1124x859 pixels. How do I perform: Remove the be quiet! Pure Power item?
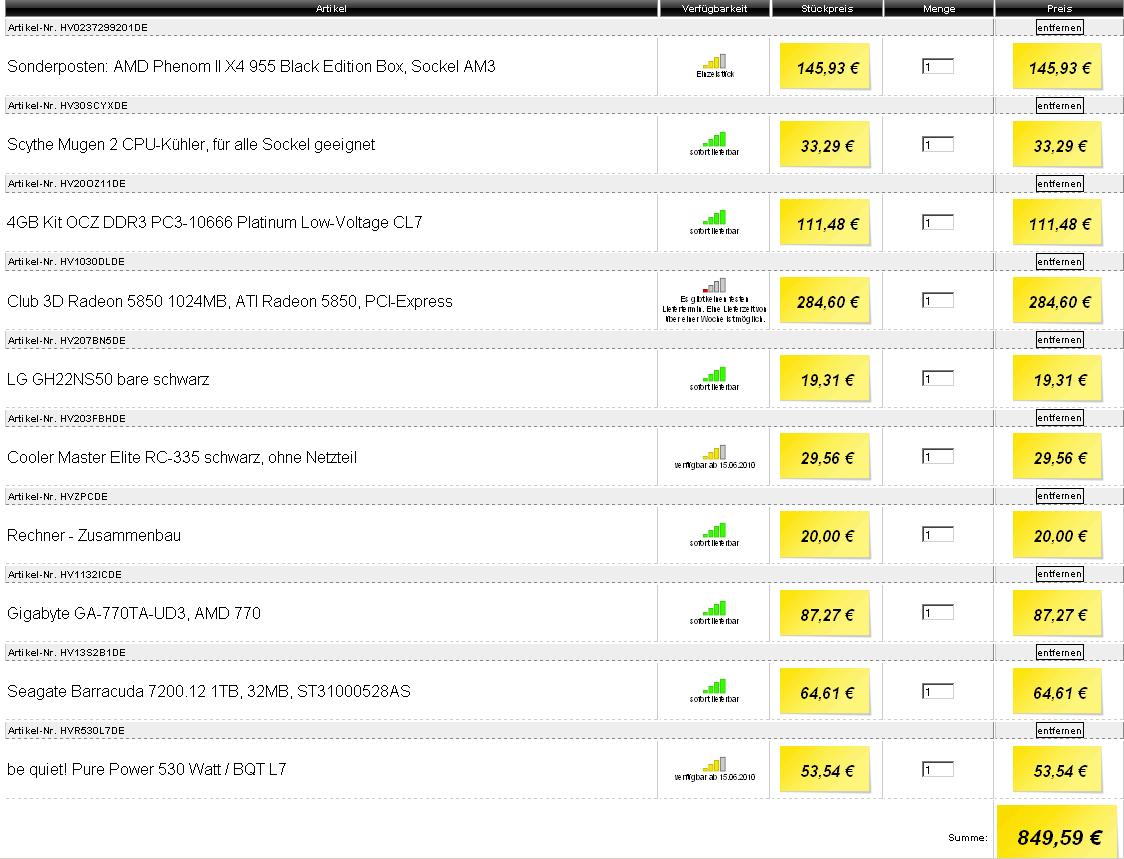pos(1059,731)
